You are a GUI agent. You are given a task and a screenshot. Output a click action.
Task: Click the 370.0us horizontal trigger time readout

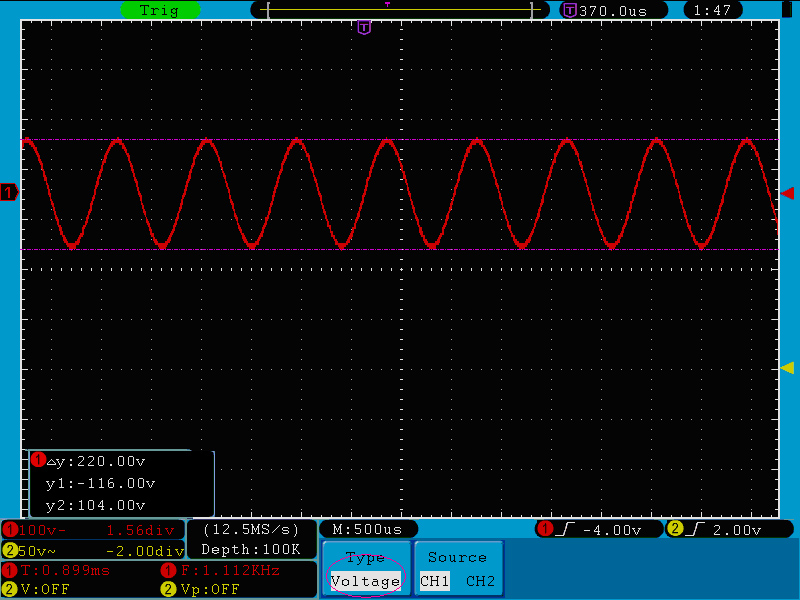pos(613,11)
